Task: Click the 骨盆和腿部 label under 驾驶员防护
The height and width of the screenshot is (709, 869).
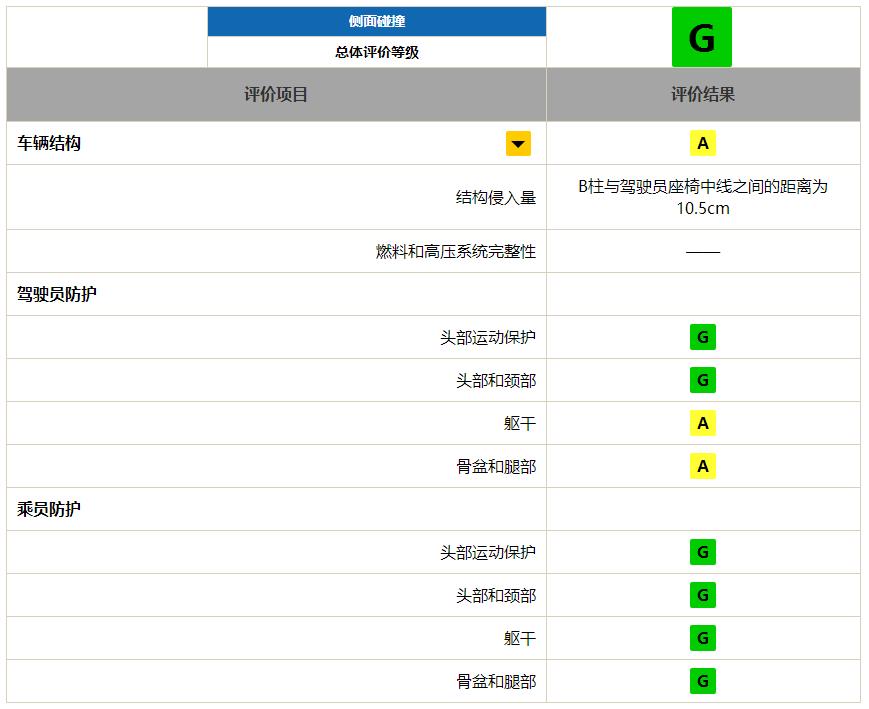Action: point(496,467)
